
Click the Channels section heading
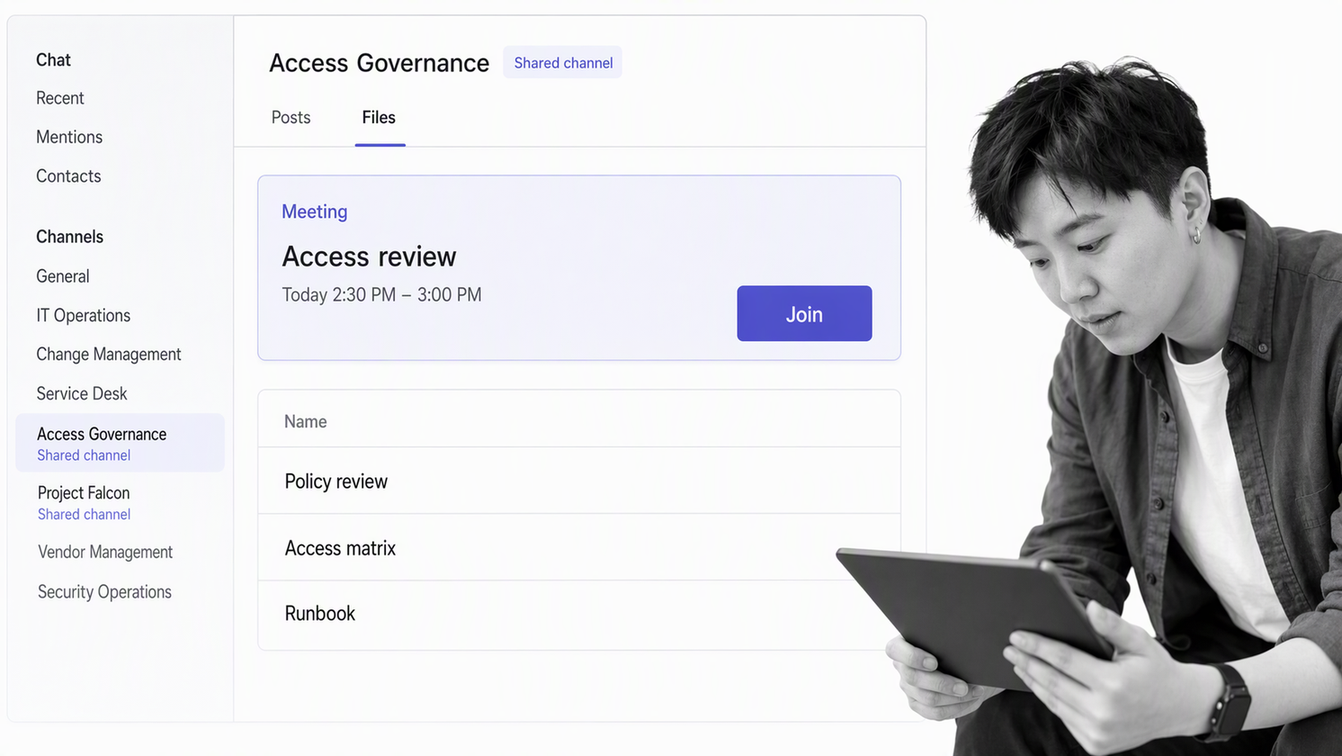coord(70,237)
